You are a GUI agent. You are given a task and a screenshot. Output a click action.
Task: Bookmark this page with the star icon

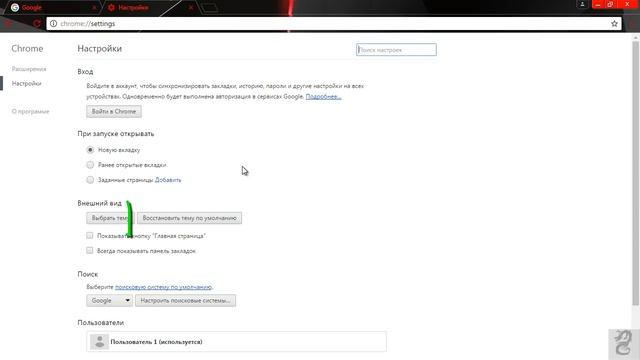(614, 24)
